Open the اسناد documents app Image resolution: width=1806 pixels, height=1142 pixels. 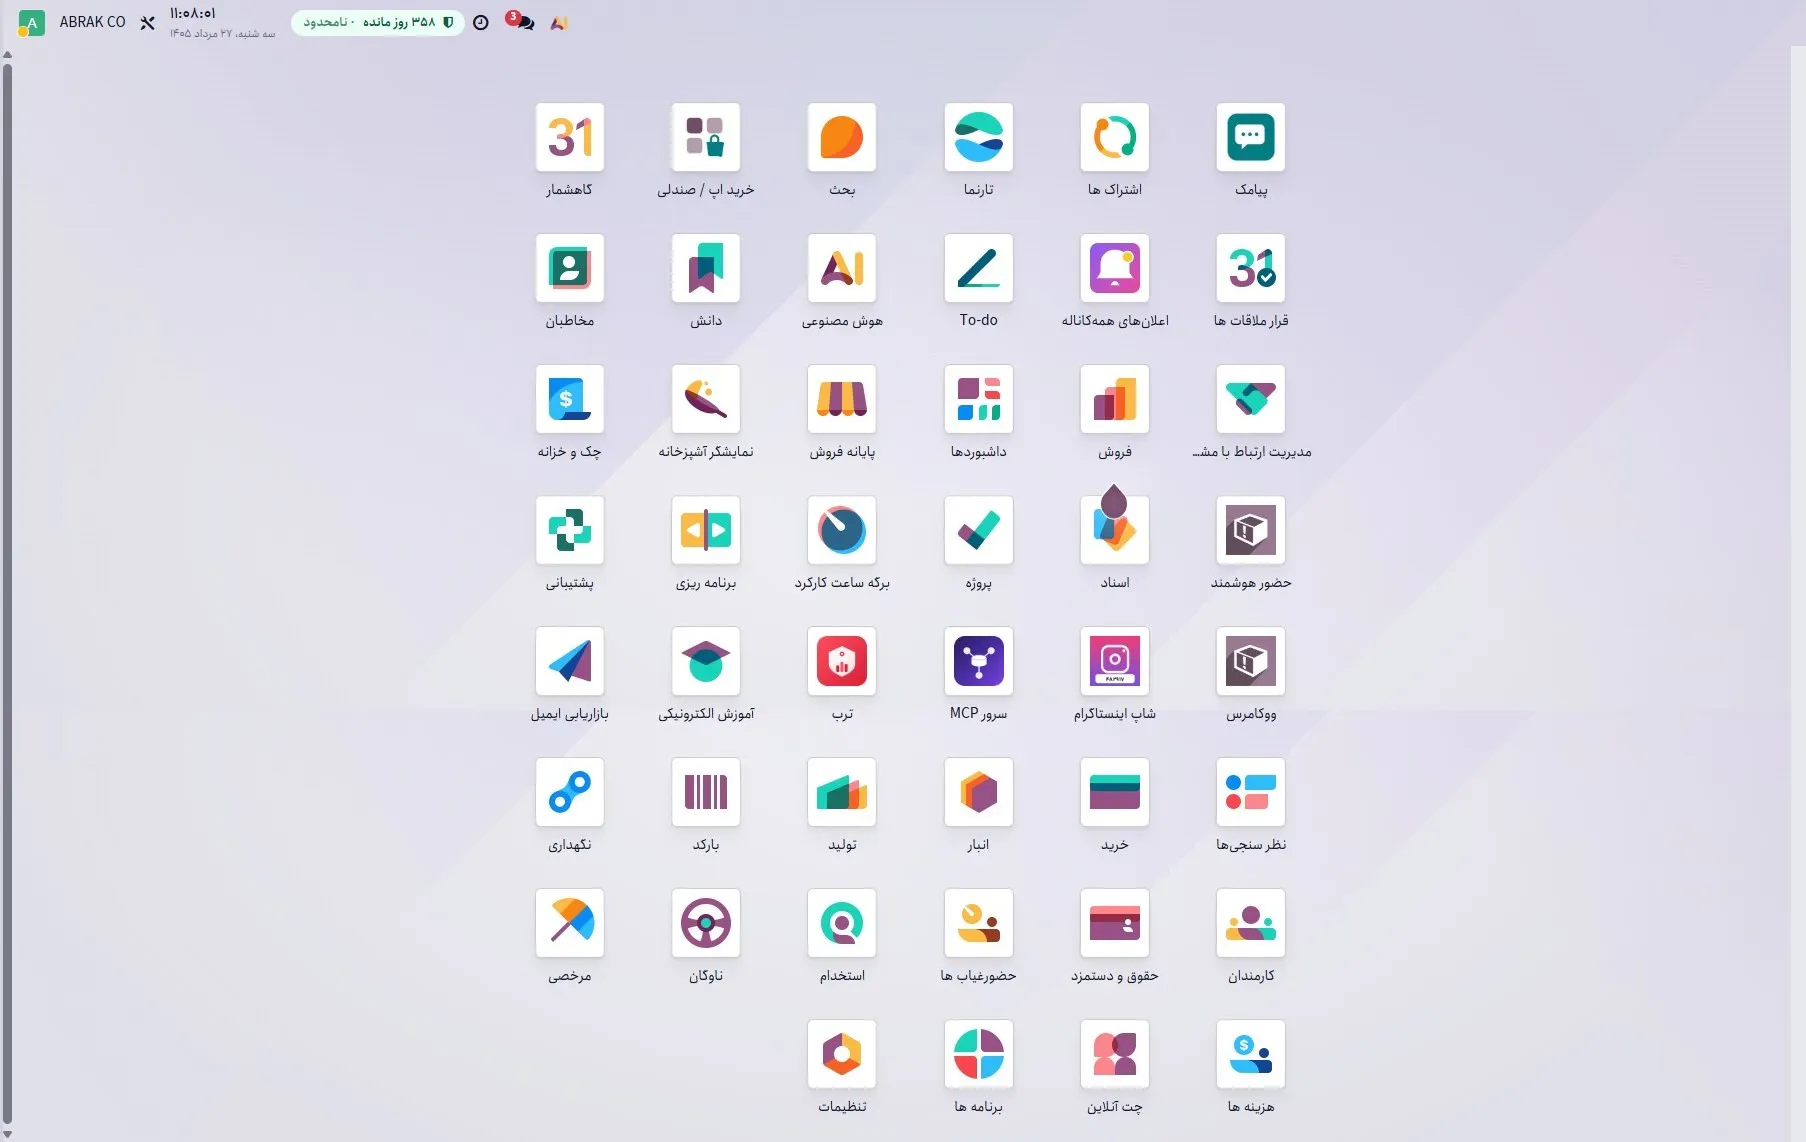tap(1115, 530)
